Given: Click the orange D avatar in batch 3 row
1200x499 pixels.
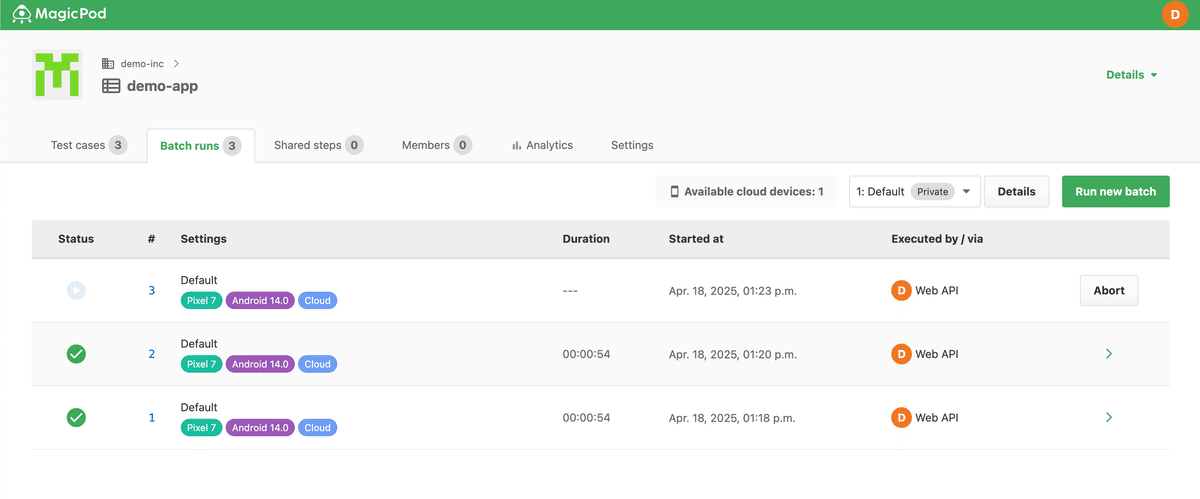Looking at the screenshot, I should pos(901,290).
